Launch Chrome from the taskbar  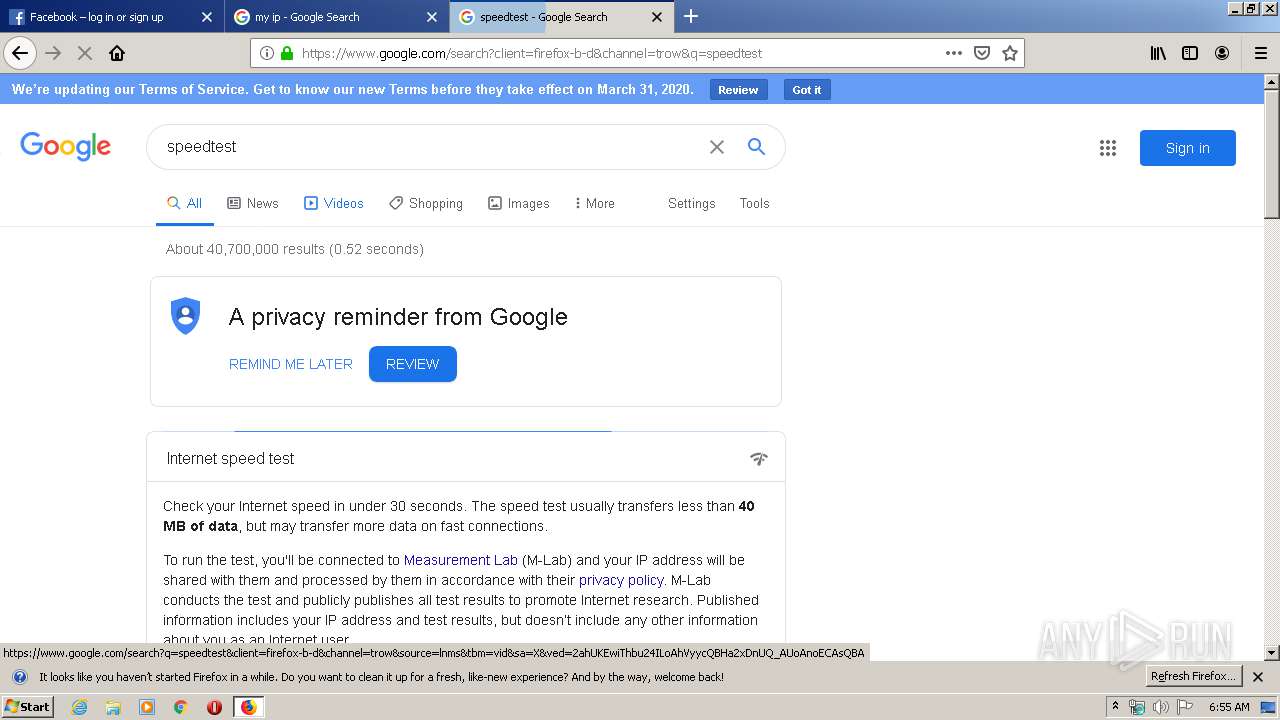pyautogui.click(x=180, y=707)
